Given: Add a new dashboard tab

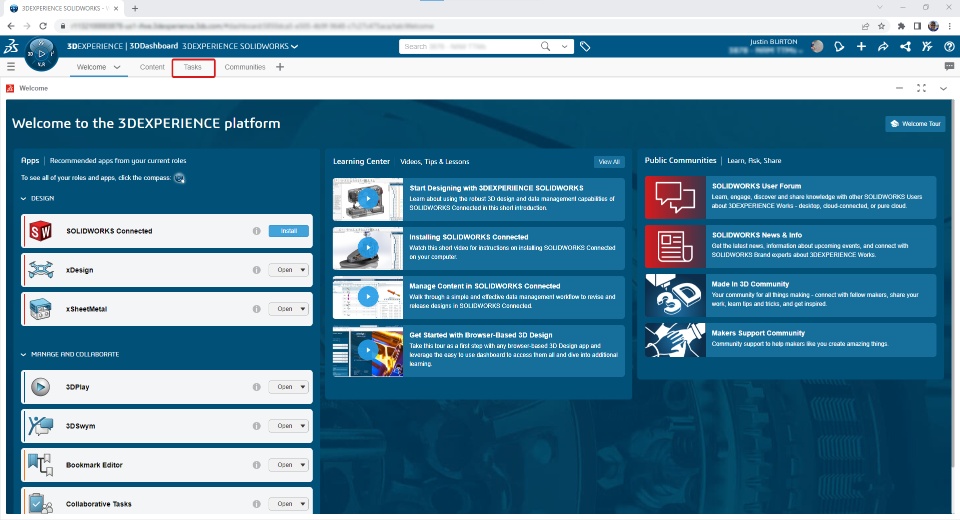Looking at the screenshot, I should pyautogui.click(x=280, y=67).
